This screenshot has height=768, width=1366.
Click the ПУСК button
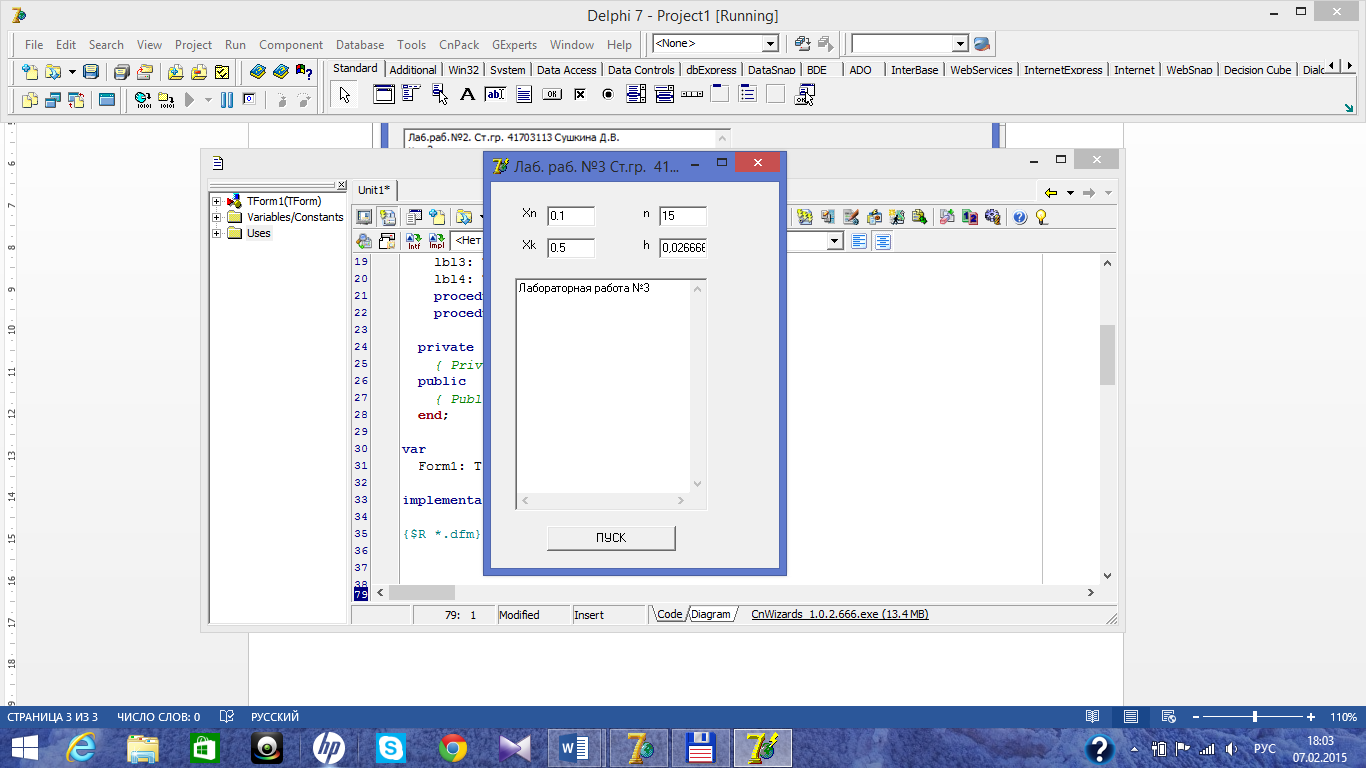(x=611, y=538)
